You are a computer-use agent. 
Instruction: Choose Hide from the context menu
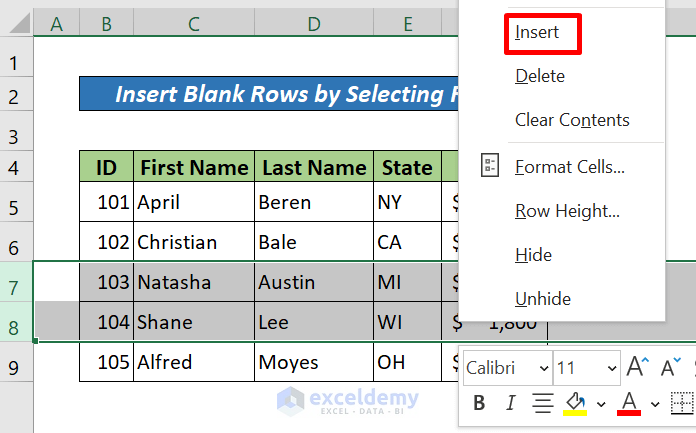534,255
